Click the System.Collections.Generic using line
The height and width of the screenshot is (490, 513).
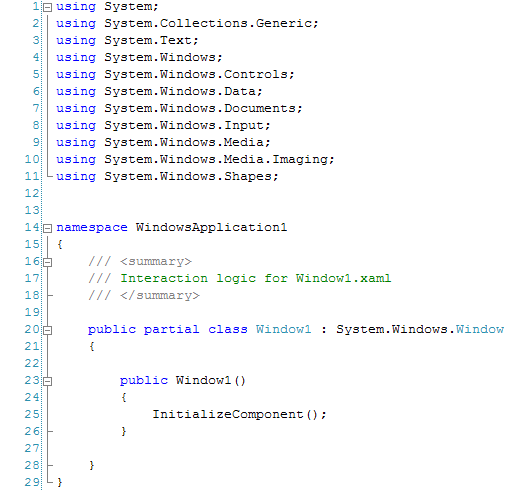[187, 24]
